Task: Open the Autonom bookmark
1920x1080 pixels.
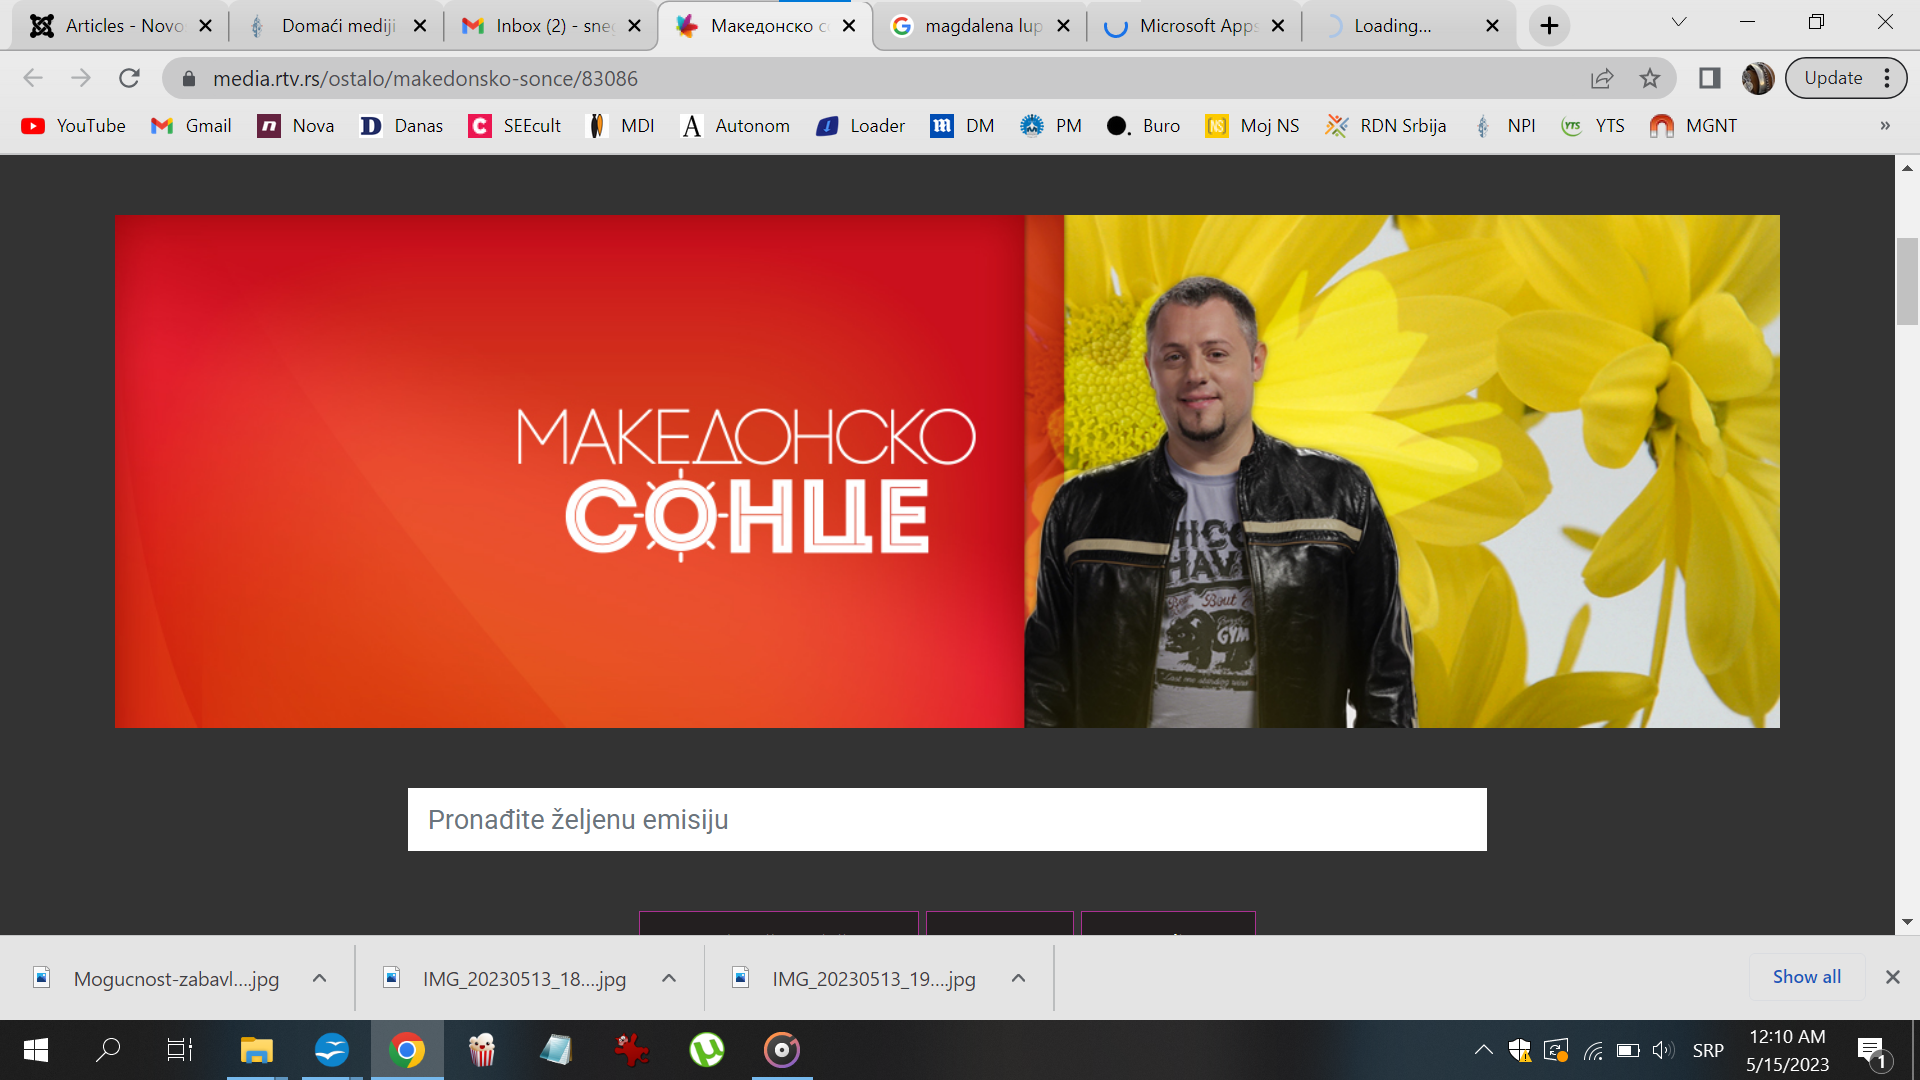Action: [x=736, y=126]
